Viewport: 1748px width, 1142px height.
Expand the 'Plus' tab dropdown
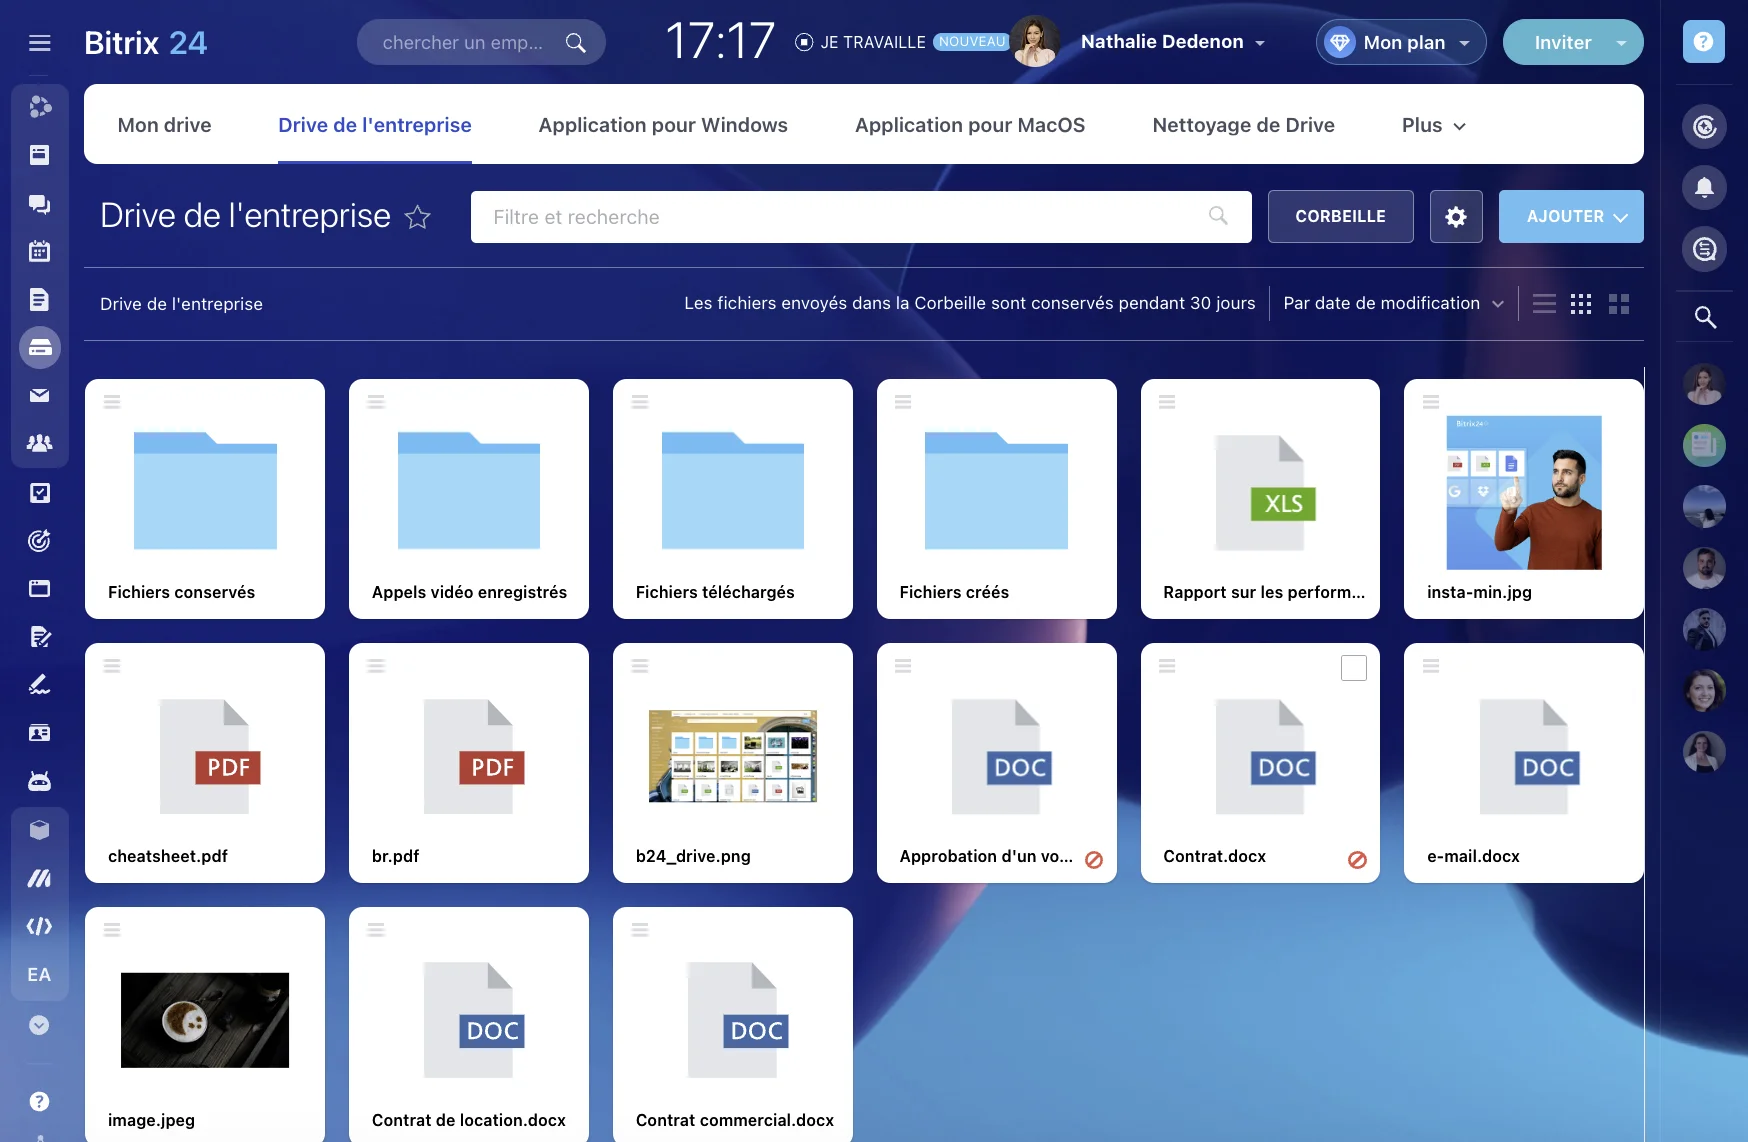(1431, 126)
